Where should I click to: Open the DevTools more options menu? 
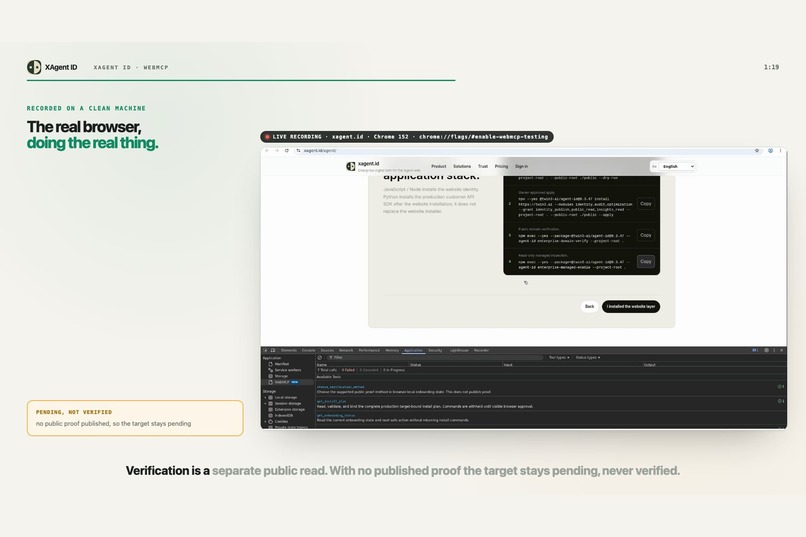point(774,350)
